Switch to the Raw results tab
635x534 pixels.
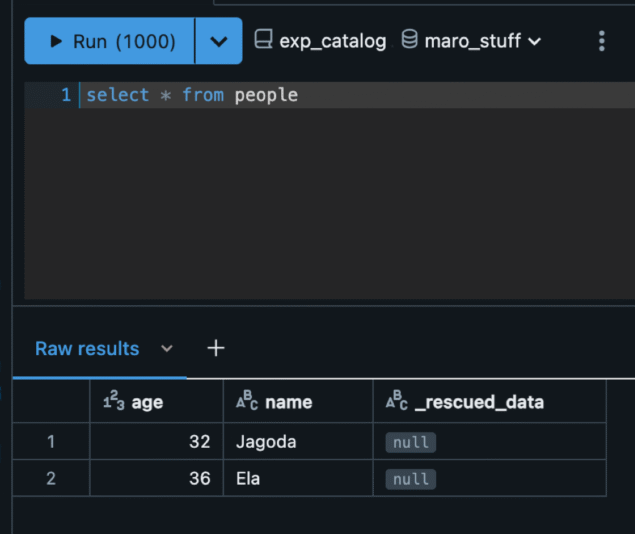[x=87, y=348]
